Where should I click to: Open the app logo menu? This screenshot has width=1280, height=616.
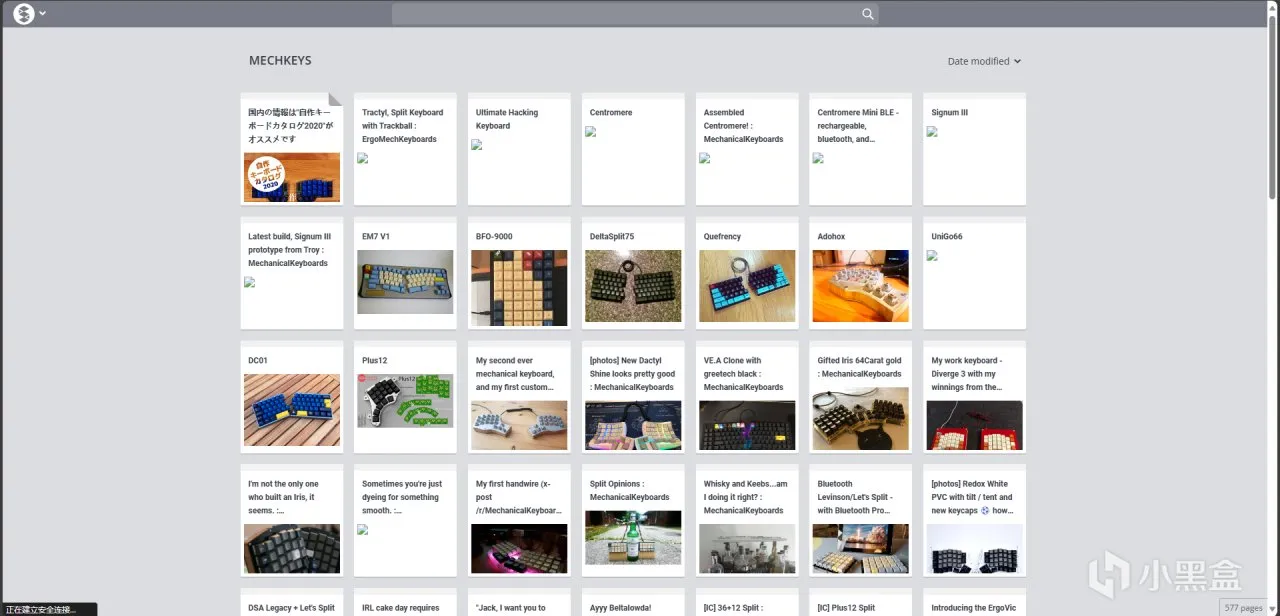point(24,14)
